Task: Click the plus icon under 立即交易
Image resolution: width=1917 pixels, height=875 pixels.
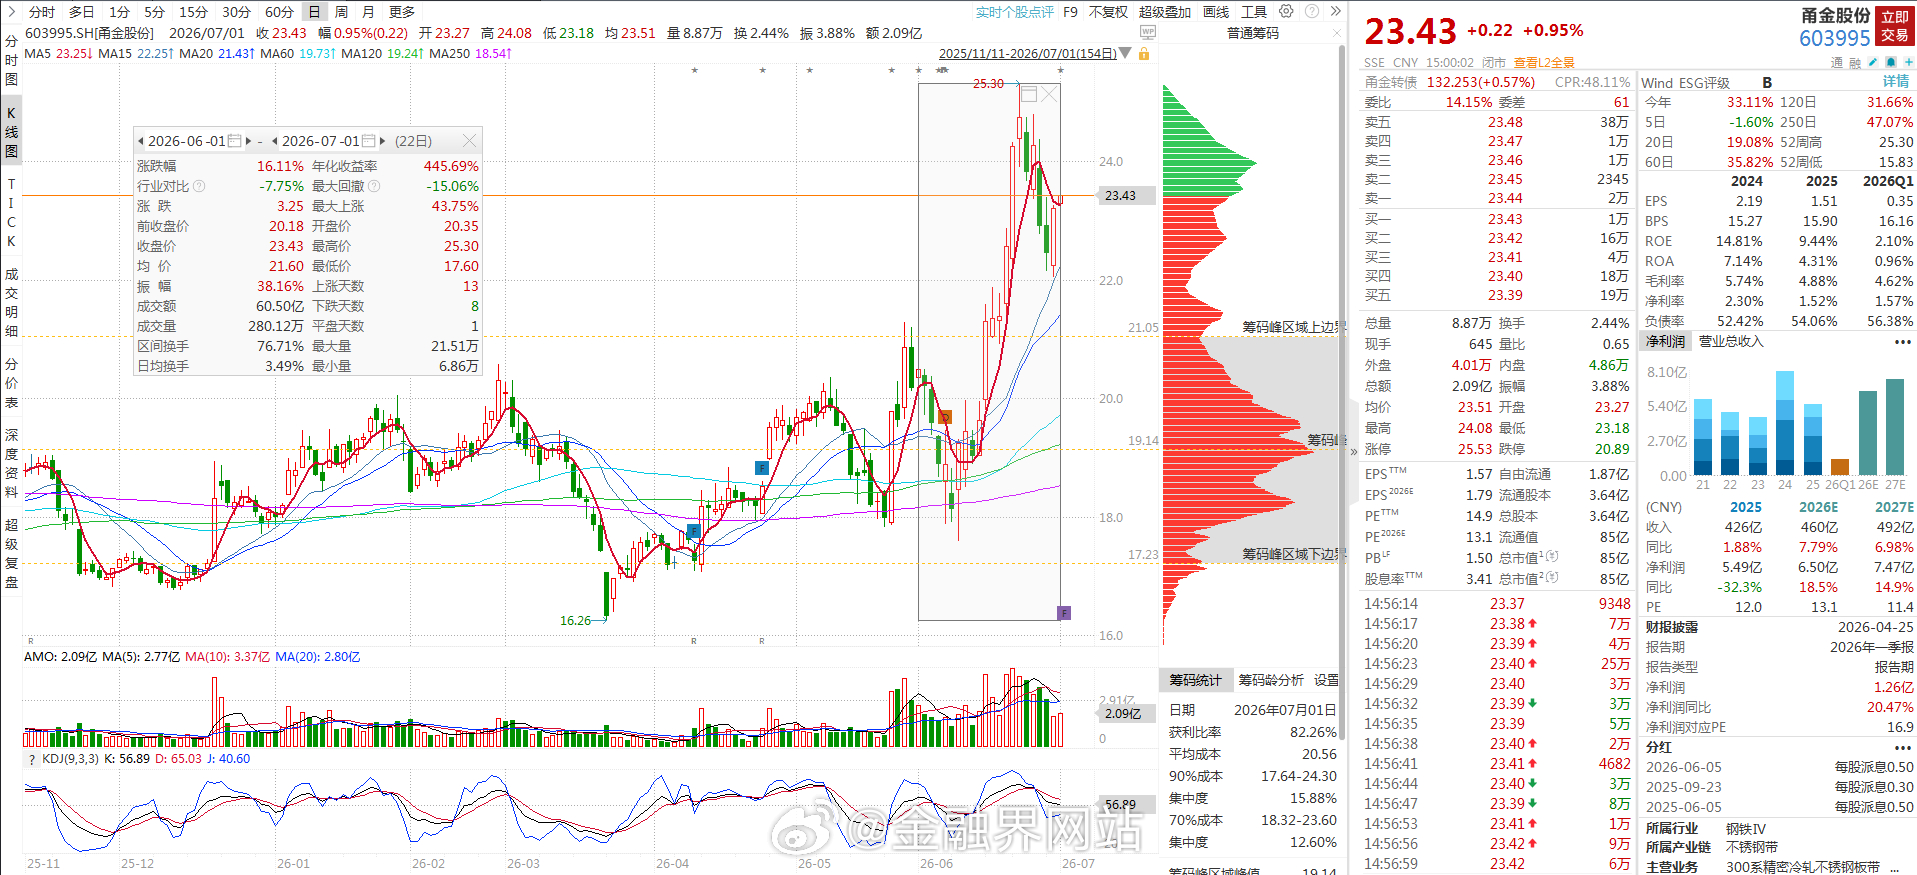Action: click(1908, 62)
